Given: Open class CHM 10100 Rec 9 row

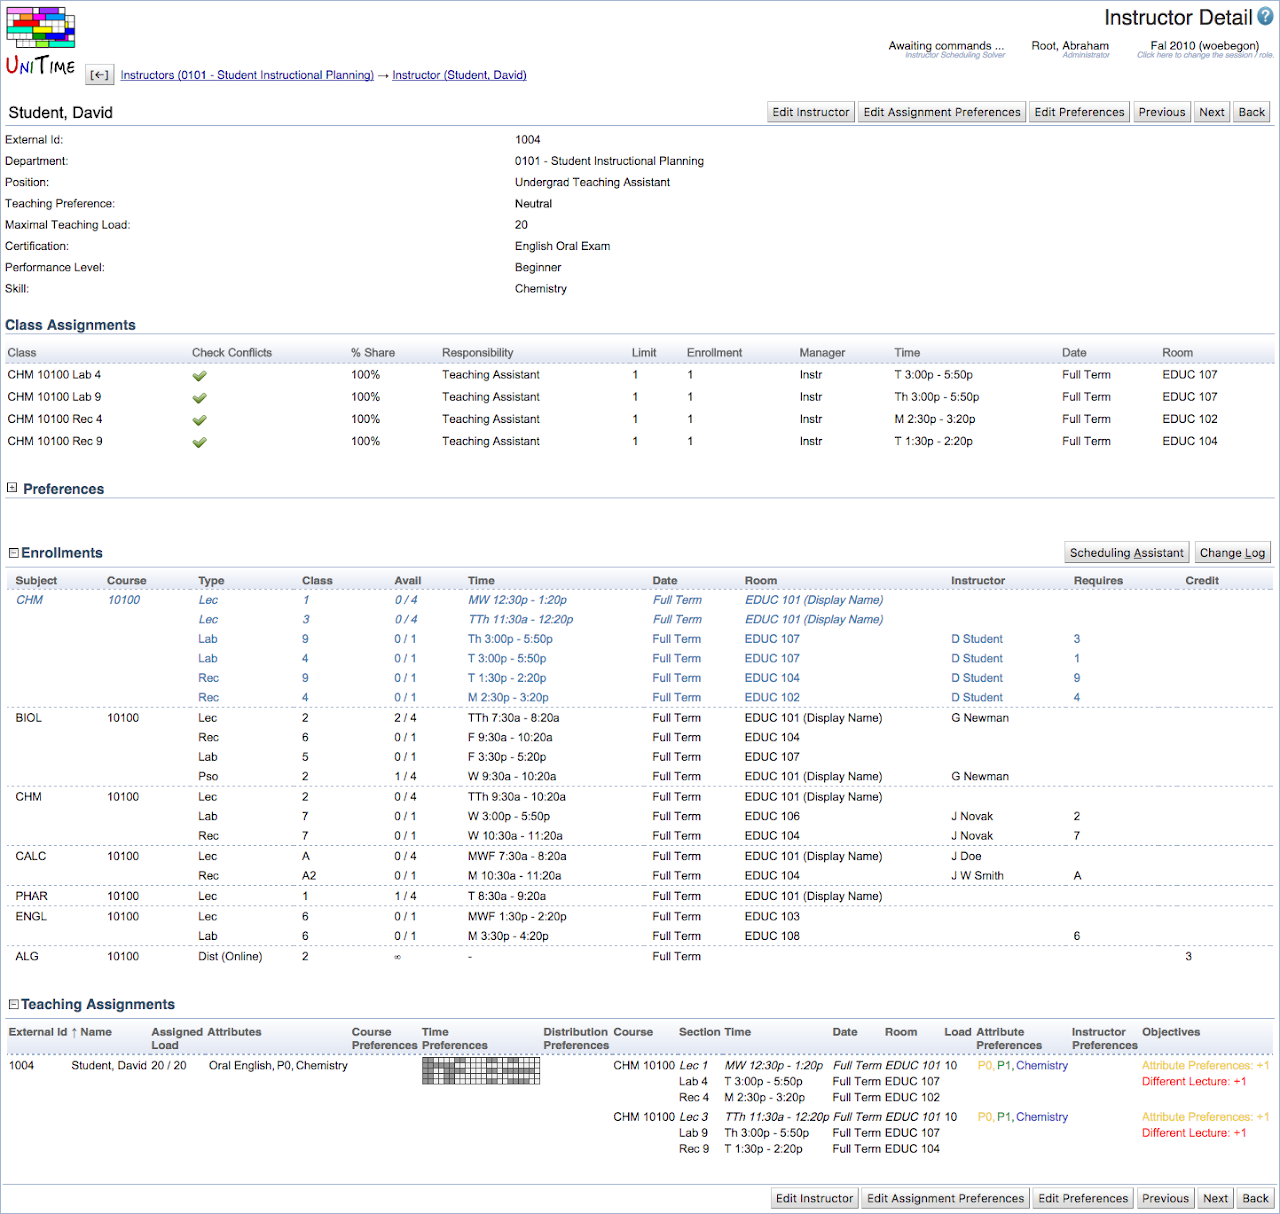Looking at the screenshot, I should (640, 441).
